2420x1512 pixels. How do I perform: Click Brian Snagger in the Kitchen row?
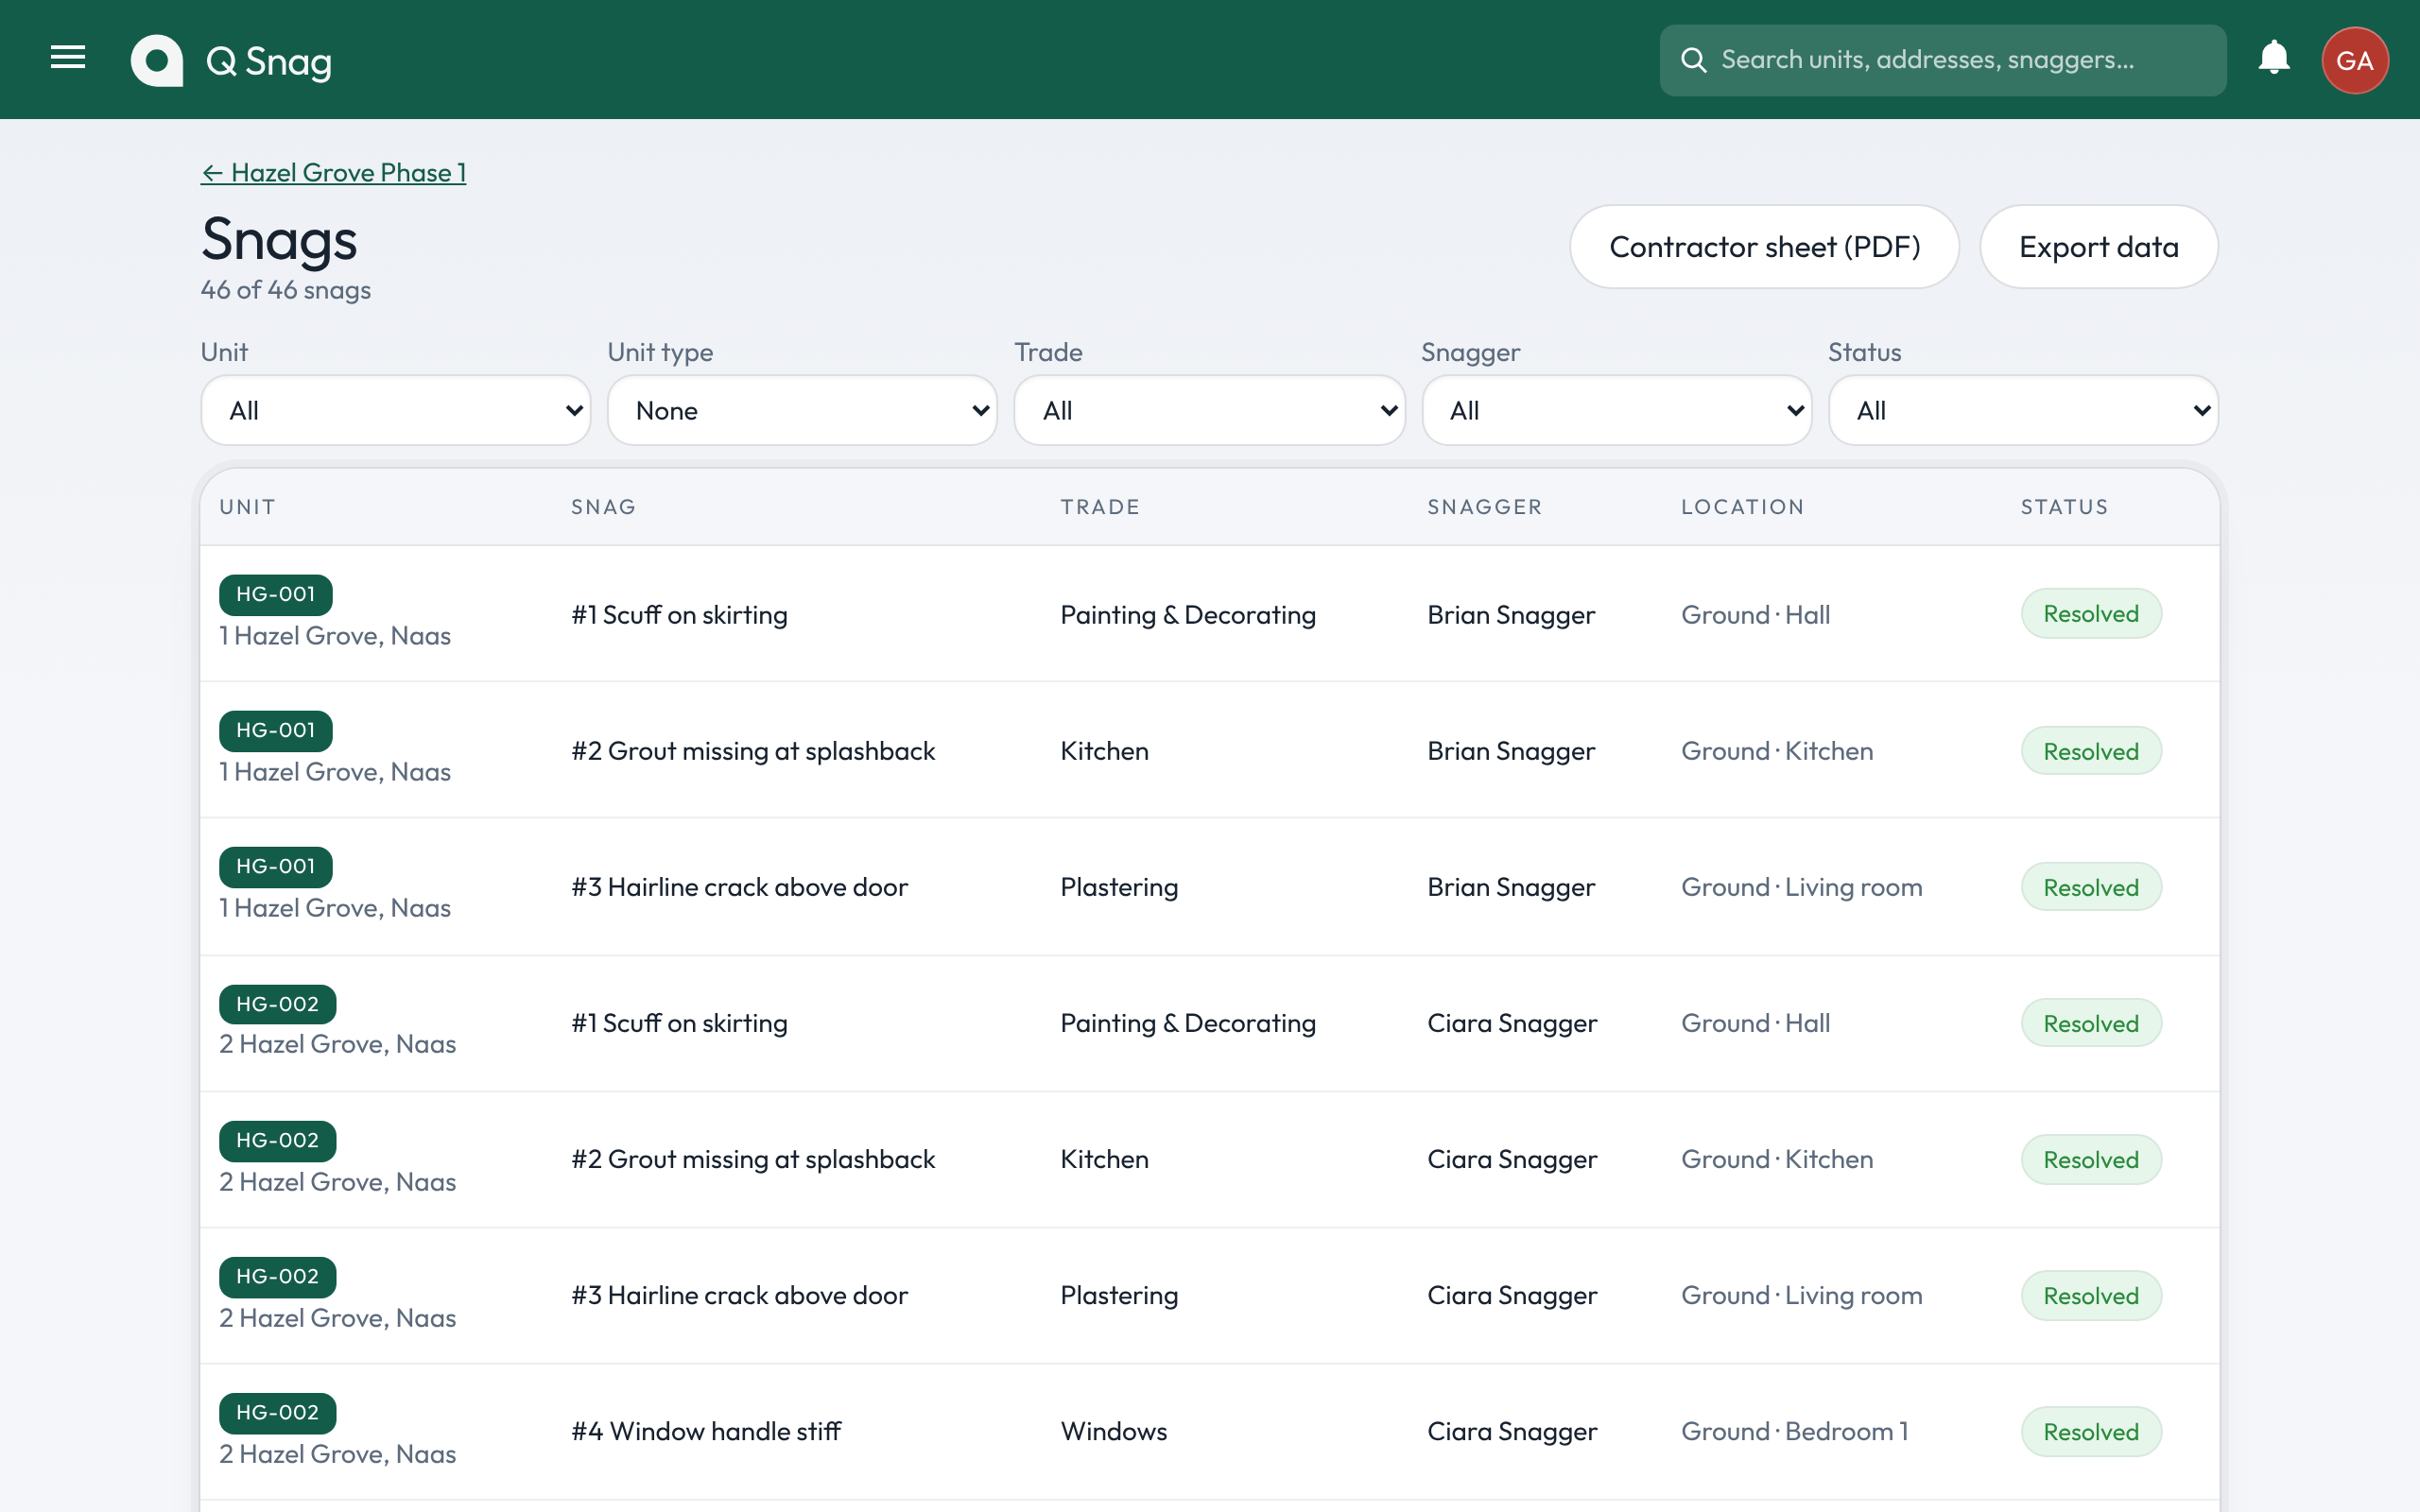(x=1511, y=751)
